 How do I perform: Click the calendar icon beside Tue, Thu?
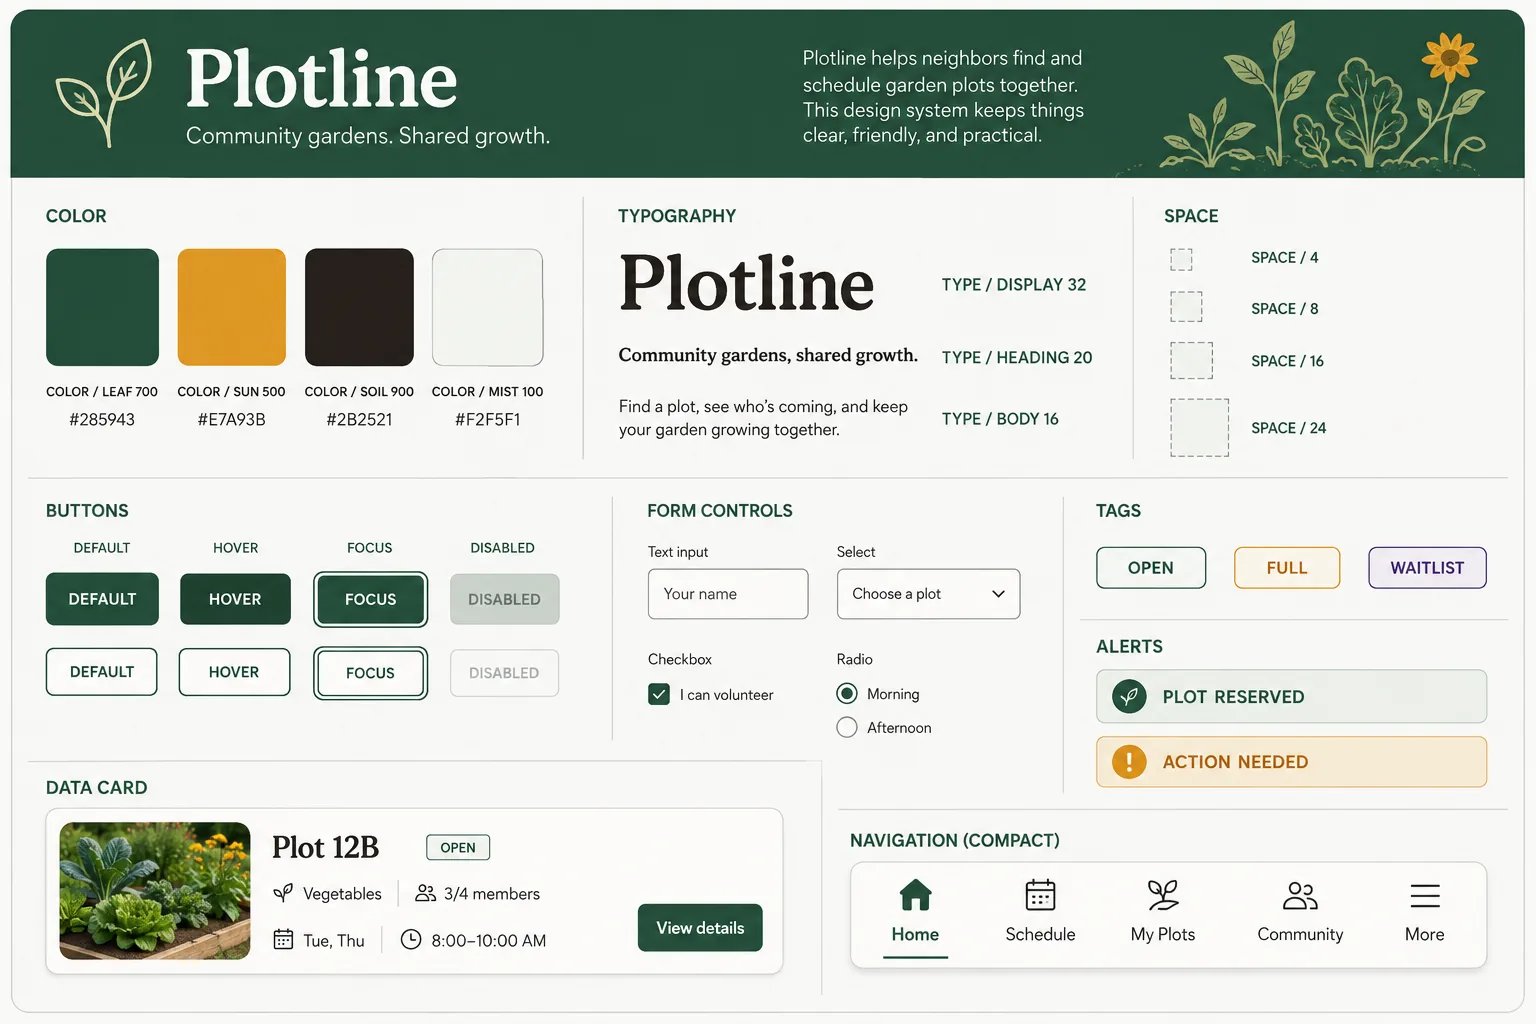point(284,940)
